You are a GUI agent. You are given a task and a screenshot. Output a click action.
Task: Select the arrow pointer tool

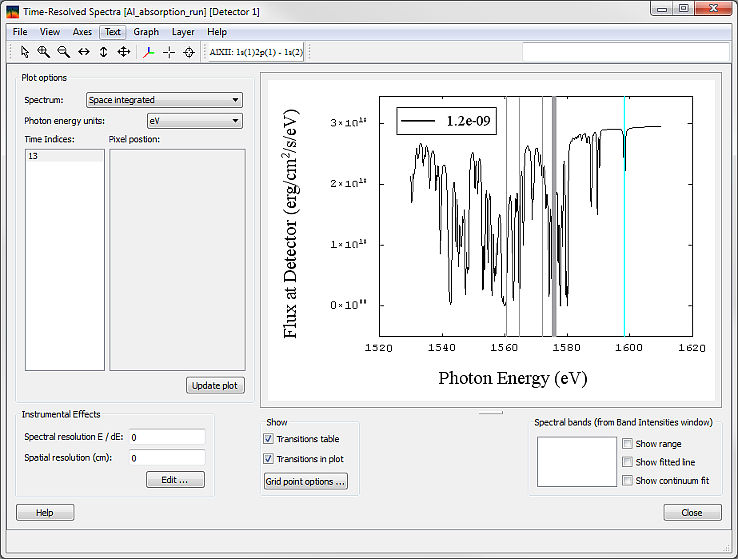[25, 52]
